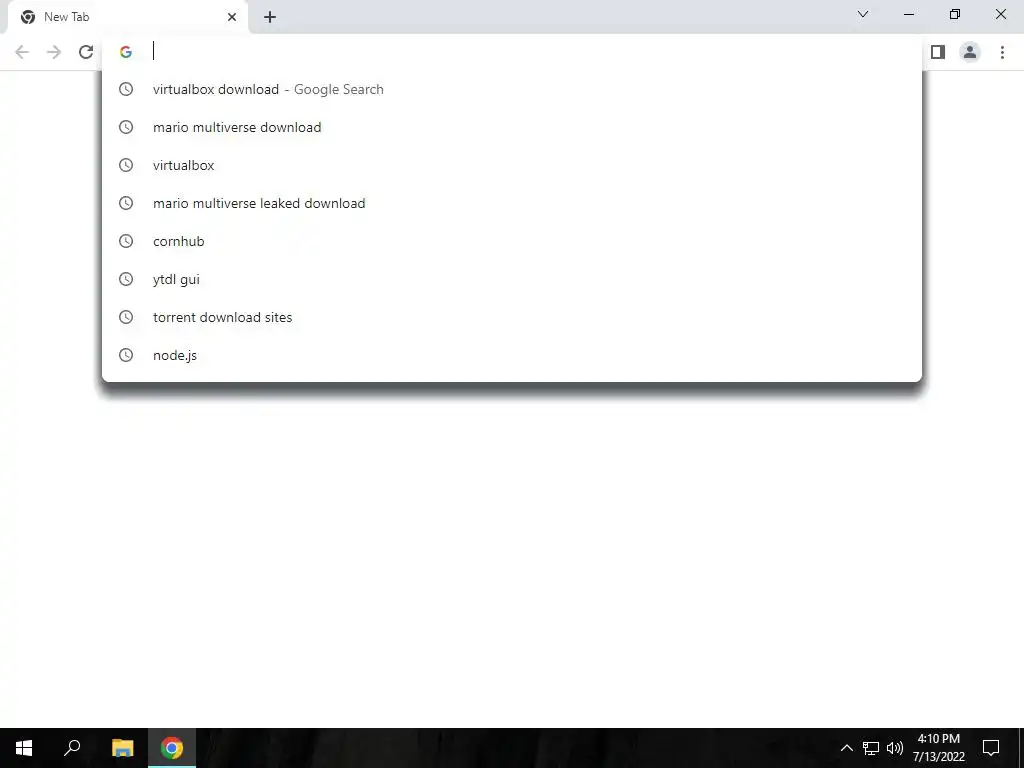Click the clock icon beside 'torrent download sites'

click(126, 317)
